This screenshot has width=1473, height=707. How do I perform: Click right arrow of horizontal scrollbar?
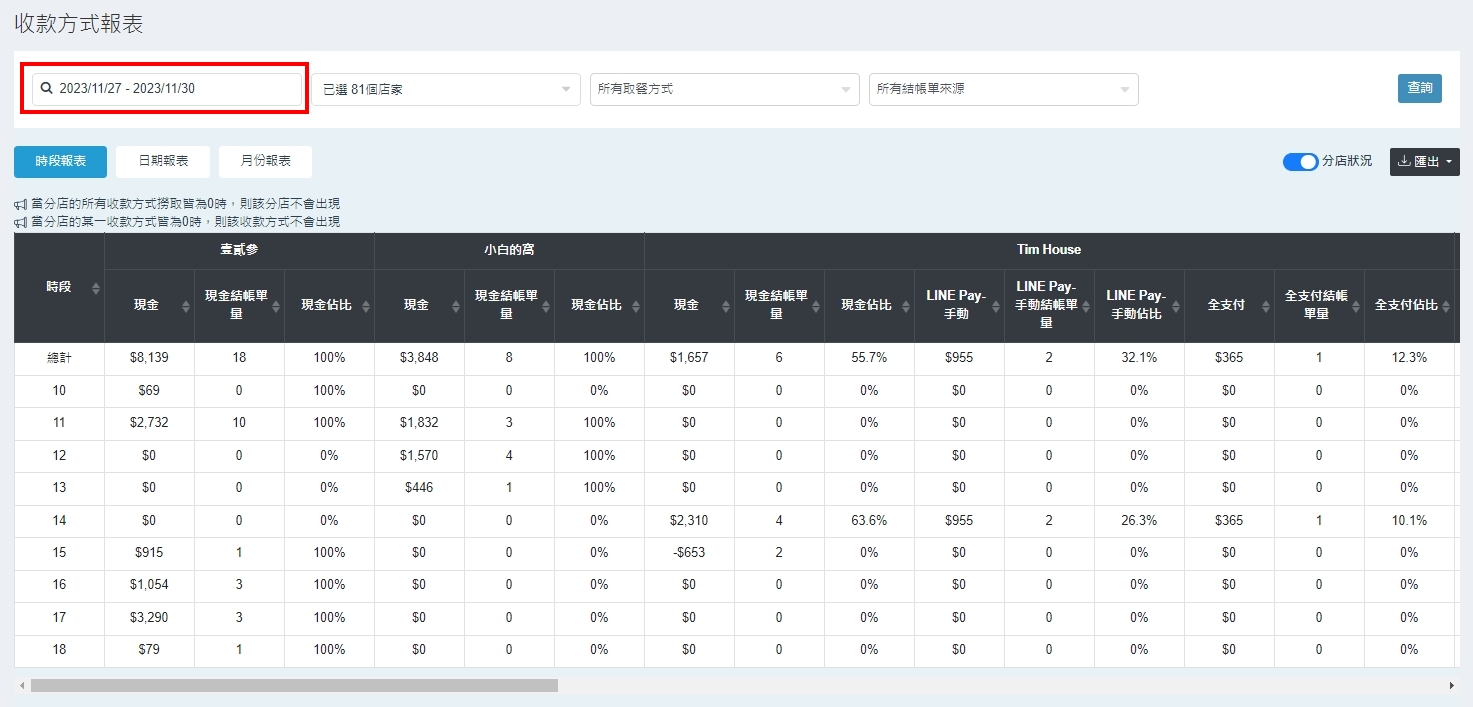(1451, 686)
